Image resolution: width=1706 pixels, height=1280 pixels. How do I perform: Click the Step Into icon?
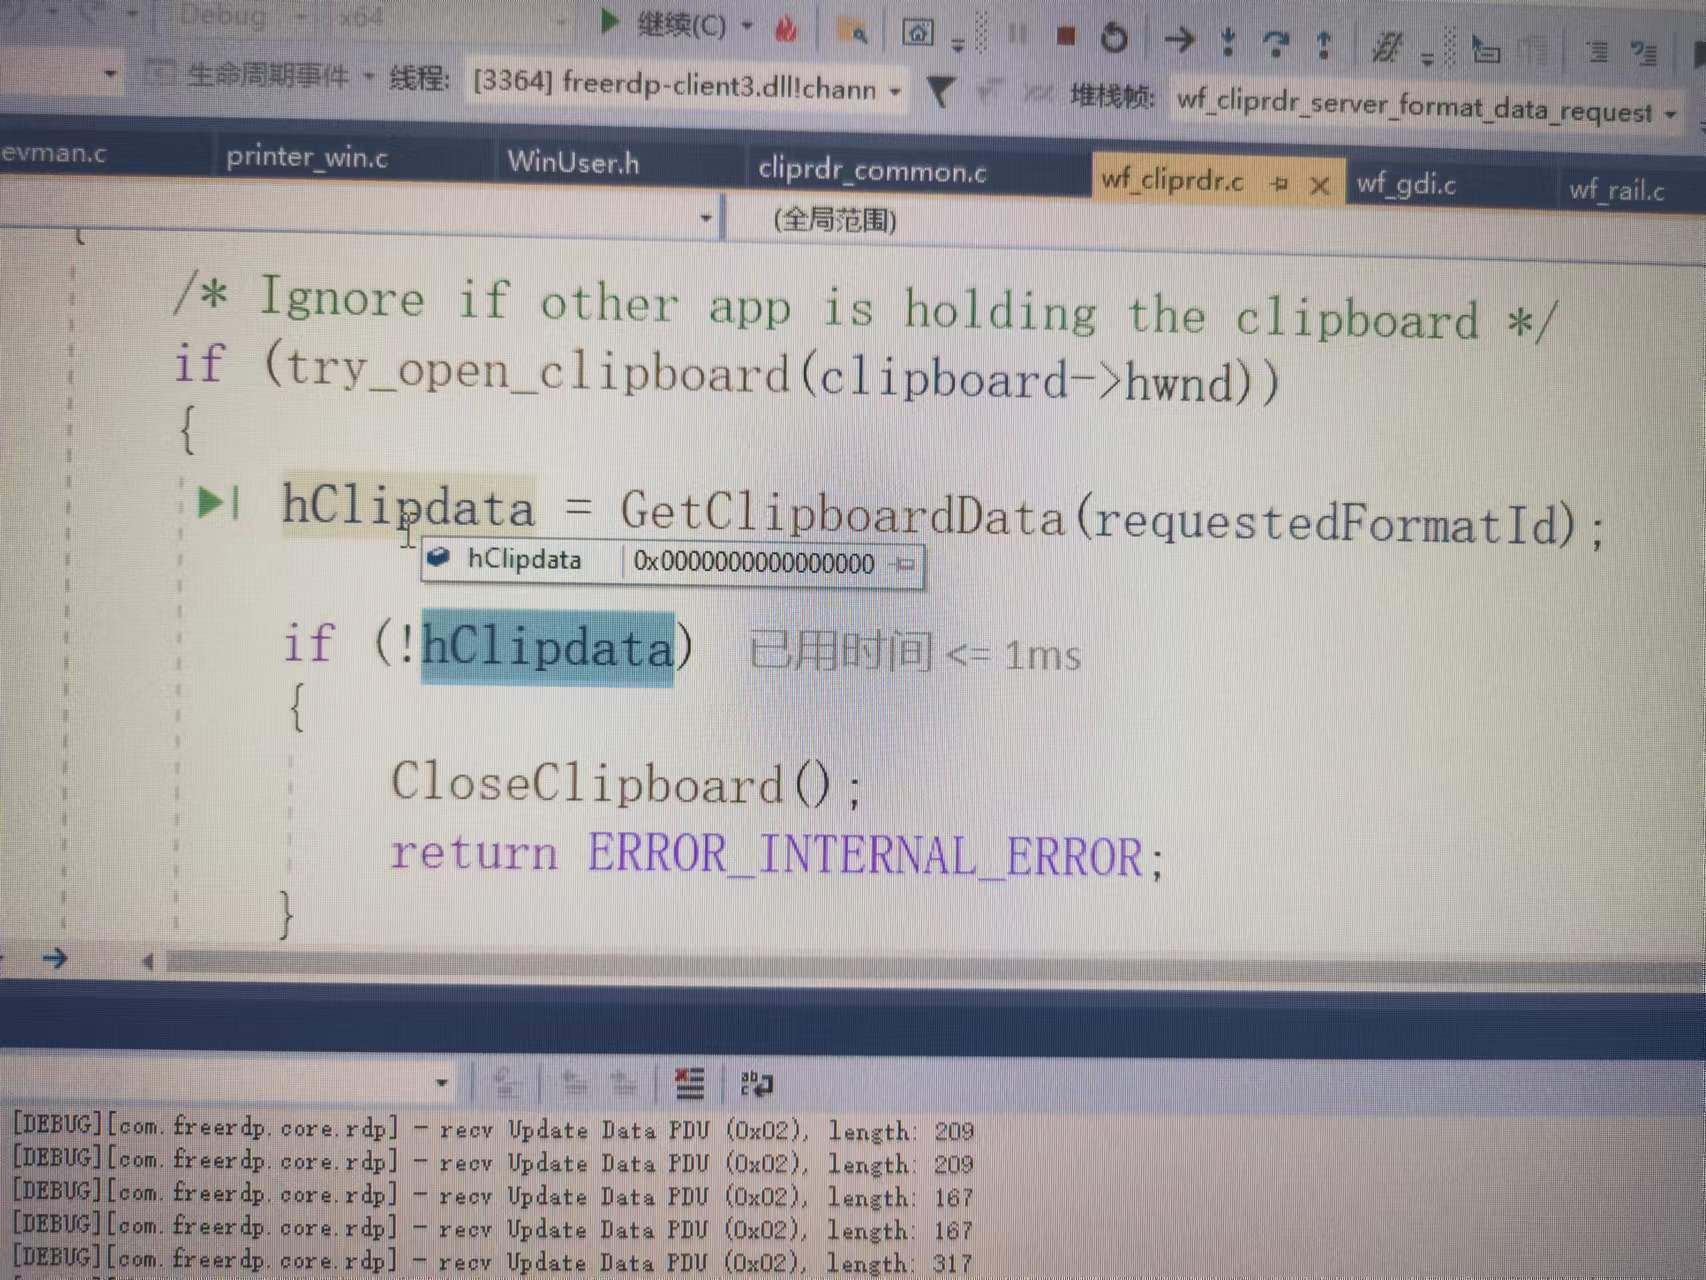1228,42
